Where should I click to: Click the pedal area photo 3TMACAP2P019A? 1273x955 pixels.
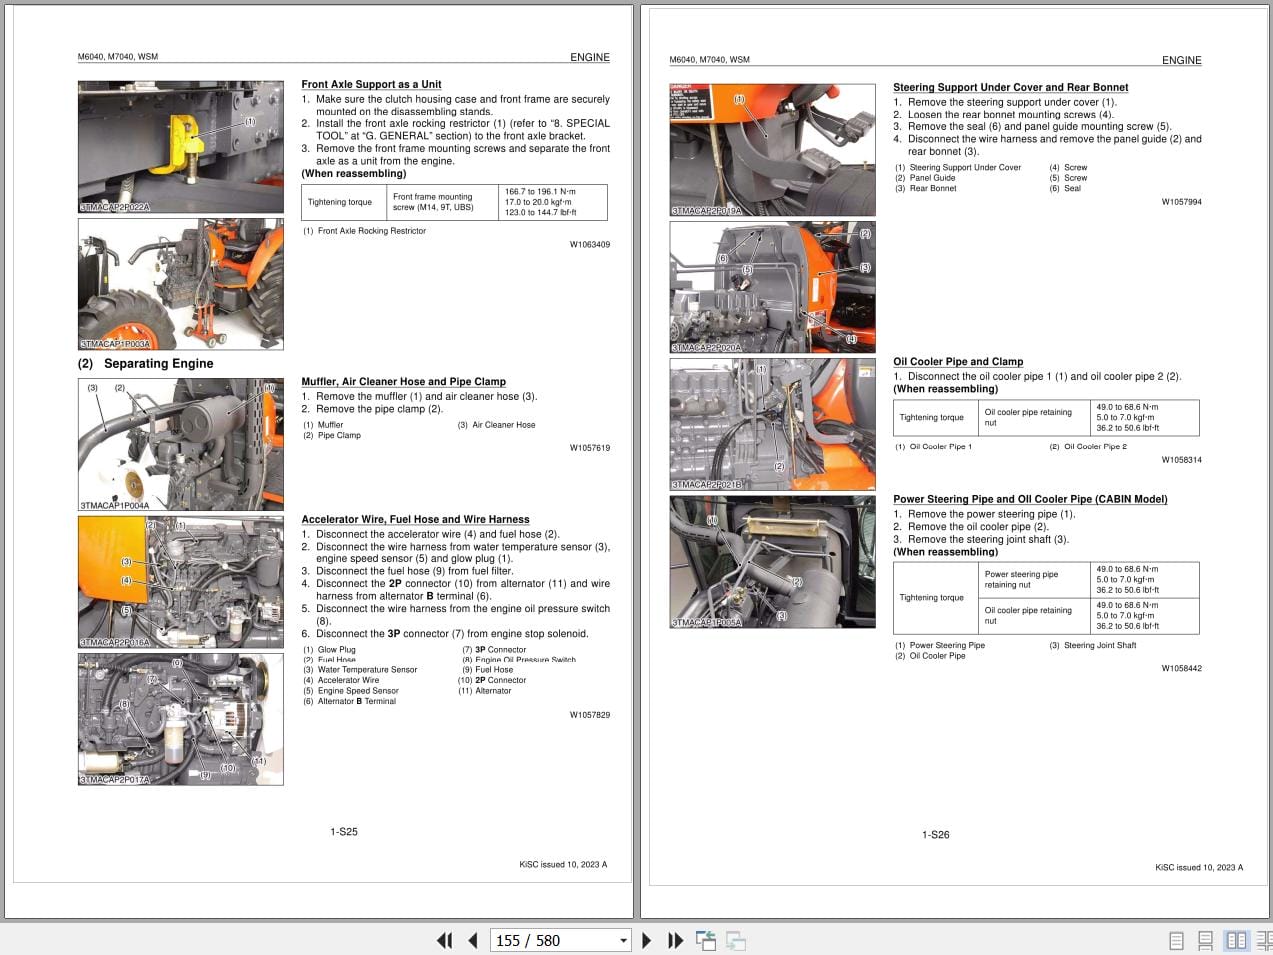772,150
